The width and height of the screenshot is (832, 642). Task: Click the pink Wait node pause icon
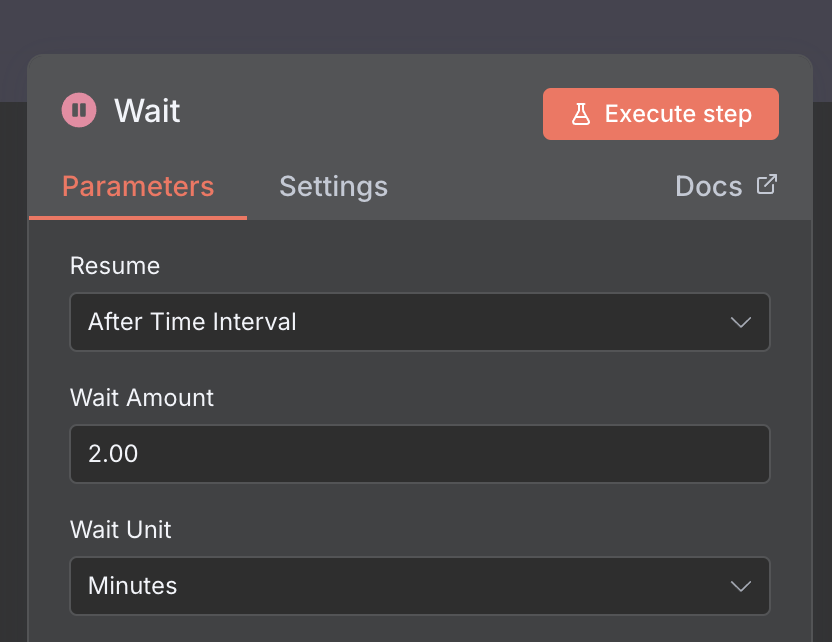coord(78,110)
